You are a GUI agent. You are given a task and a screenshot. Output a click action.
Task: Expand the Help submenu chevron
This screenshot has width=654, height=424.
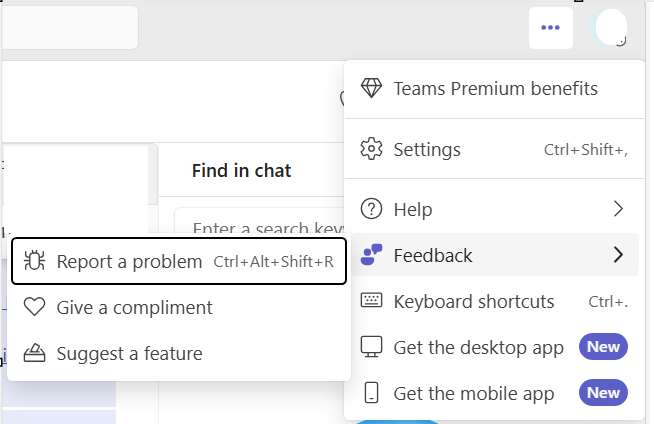coord(618,209)
